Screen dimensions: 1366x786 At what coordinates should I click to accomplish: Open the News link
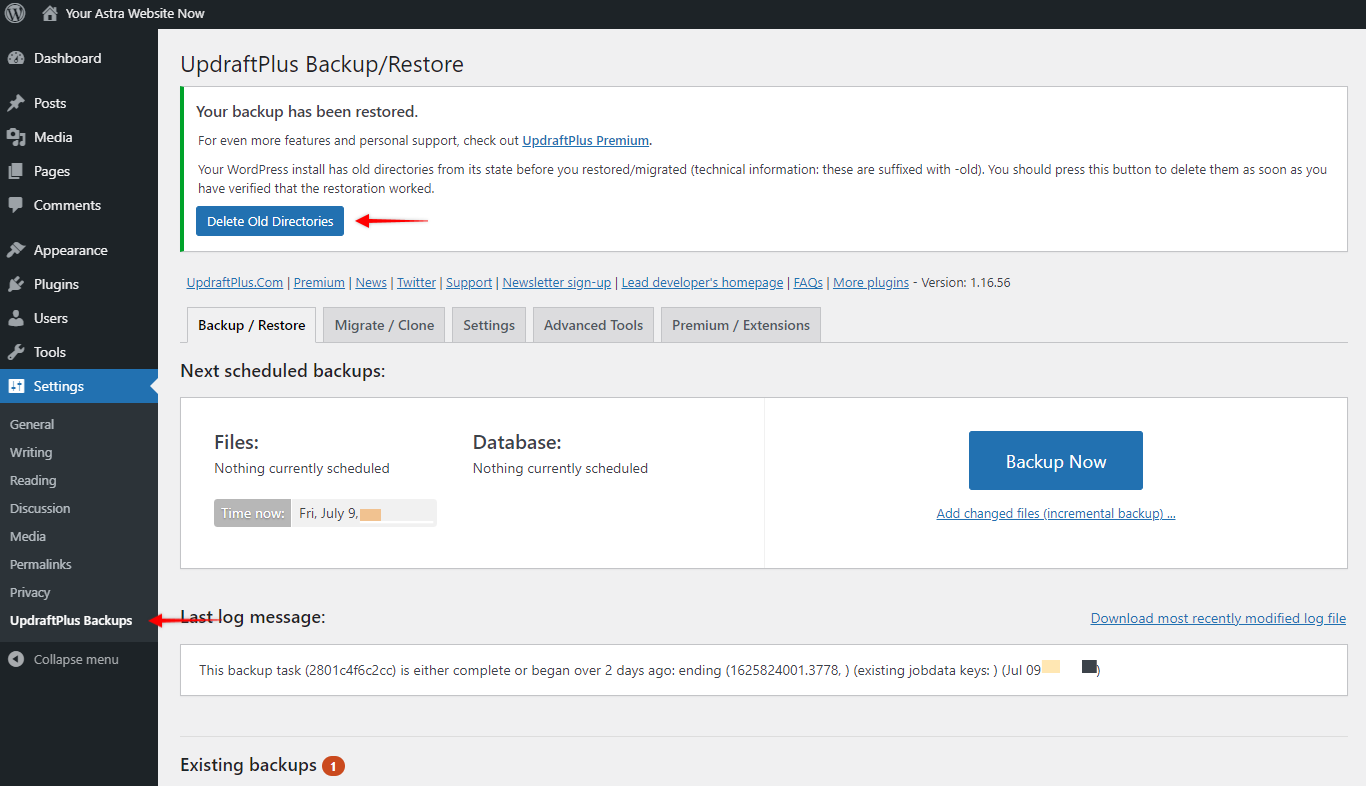[x=371, y=282]
